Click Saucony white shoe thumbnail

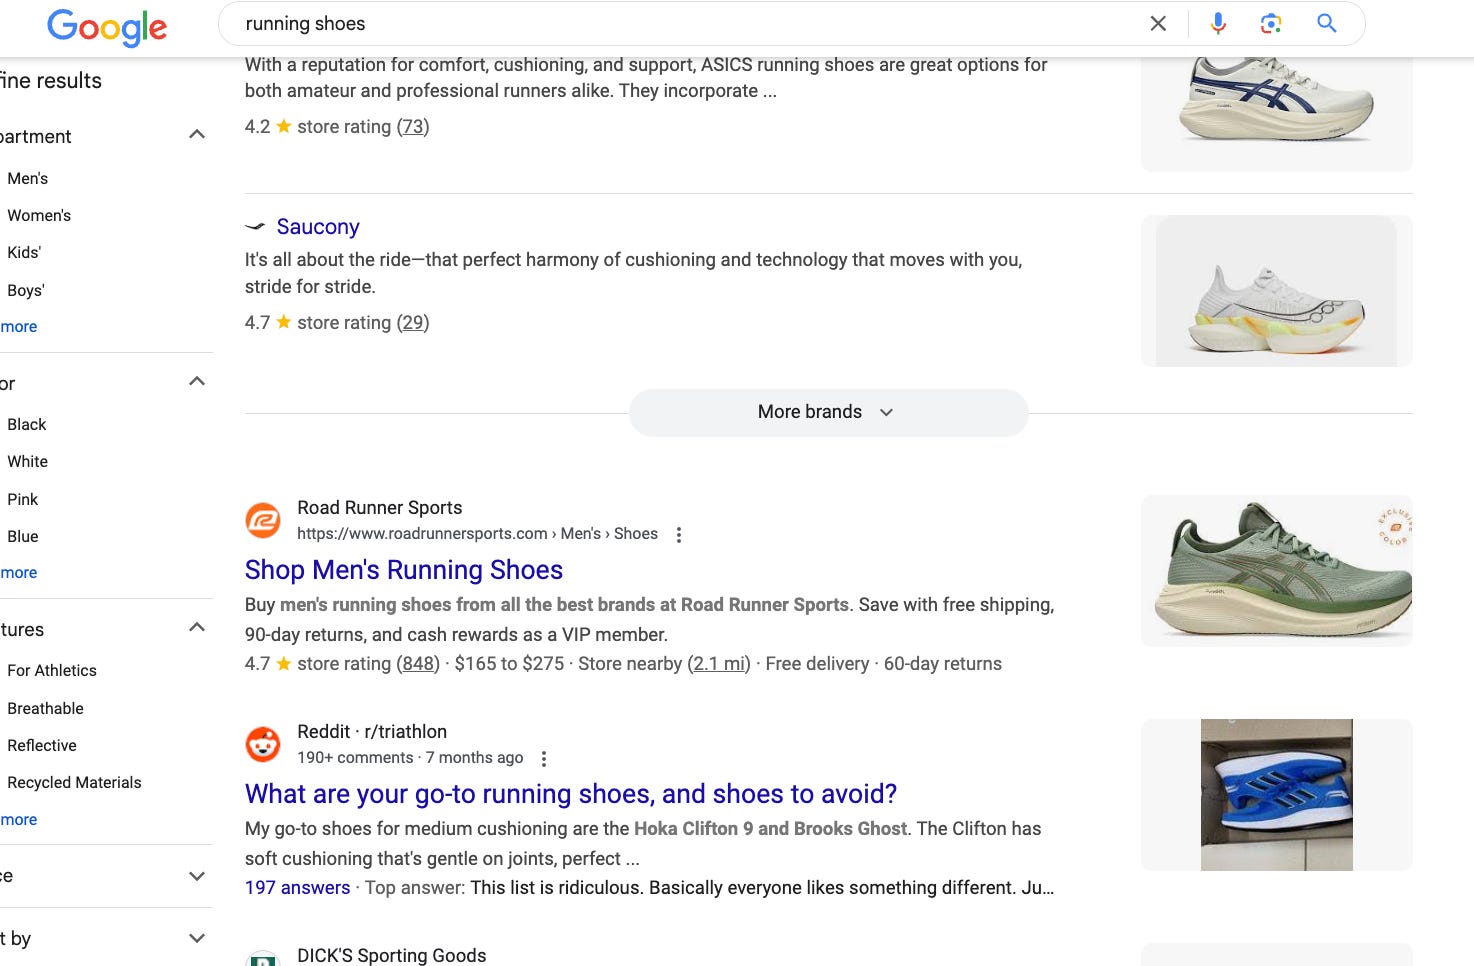[1277, 291]
